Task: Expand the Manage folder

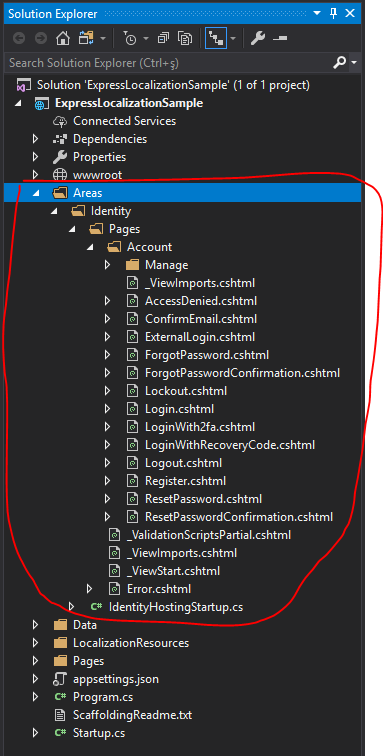Action: click(x=108, y=265)
